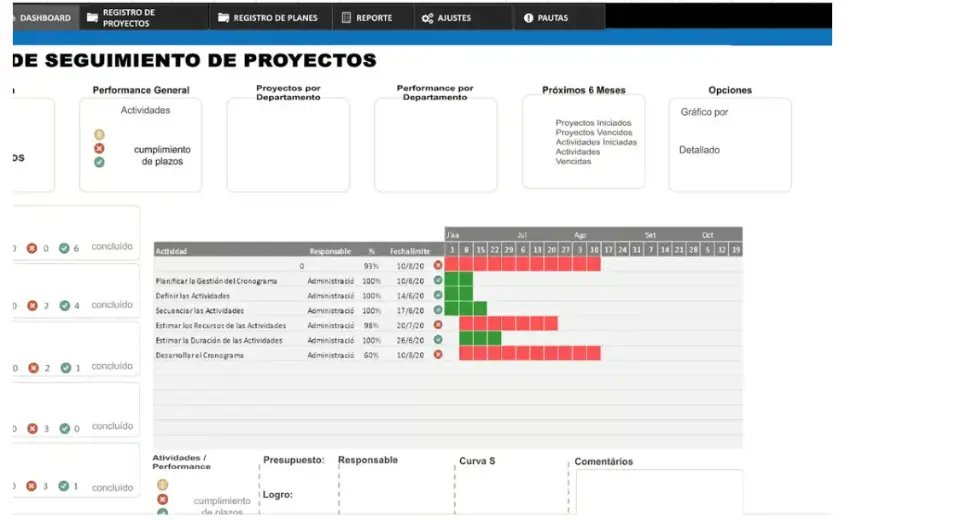Click red X status for Estimar los Recursos
Viewport: 960px width, 520px height.
click(x=438, y=325)
